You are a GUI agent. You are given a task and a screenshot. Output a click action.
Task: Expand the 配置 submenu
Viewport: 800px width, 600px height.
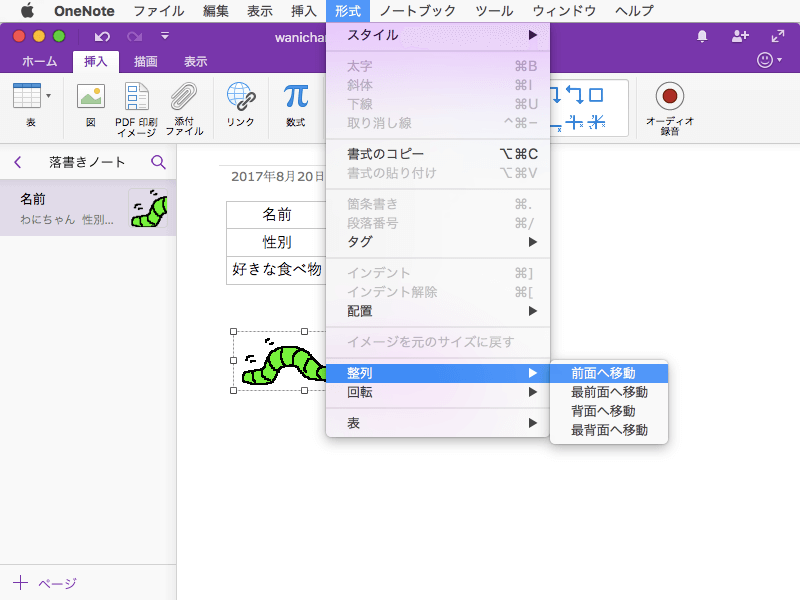tap(438, 311)
